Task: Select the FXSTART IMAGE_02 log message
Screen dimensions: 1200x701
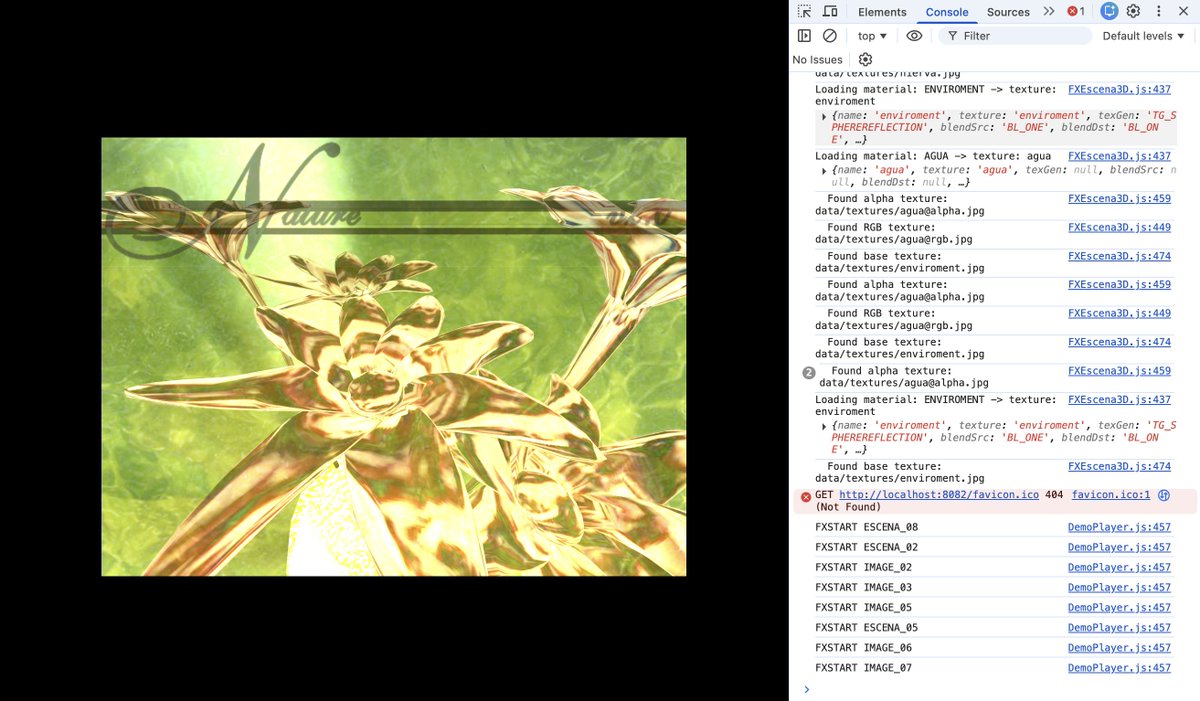Action: 863,567
